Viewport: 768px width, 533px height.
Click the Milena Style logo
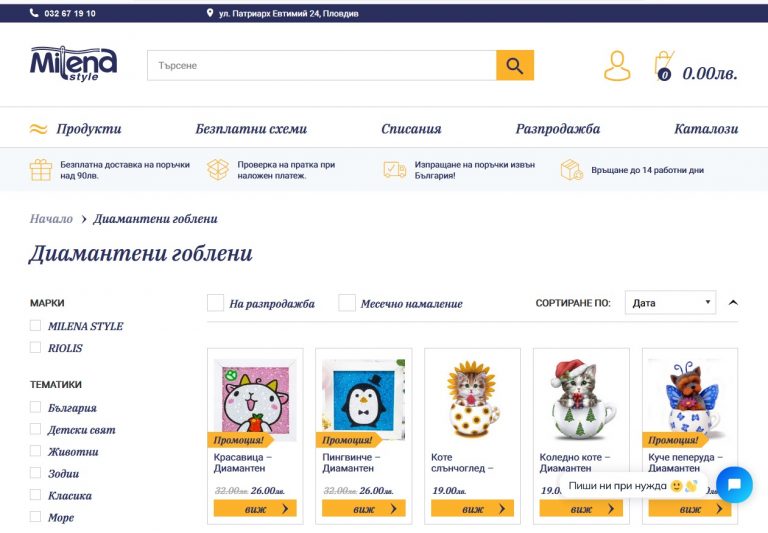pos(73,64)
